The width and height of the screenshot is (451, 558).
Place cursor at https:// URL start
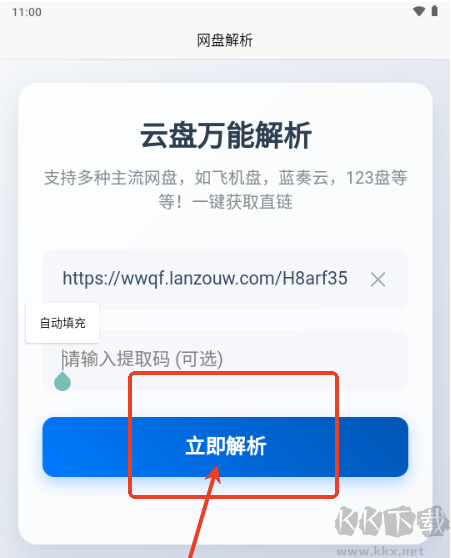pos(91,278)
